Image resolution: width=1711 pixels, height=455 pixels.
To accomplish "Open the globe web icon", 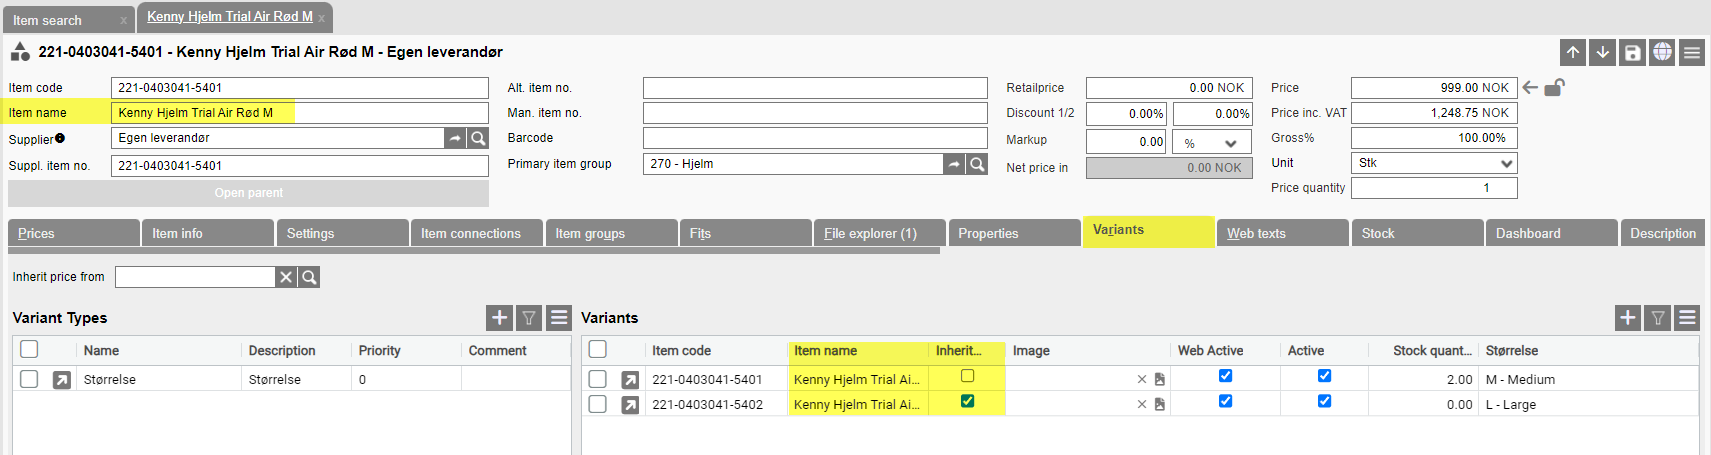I will click(1662, 53).
